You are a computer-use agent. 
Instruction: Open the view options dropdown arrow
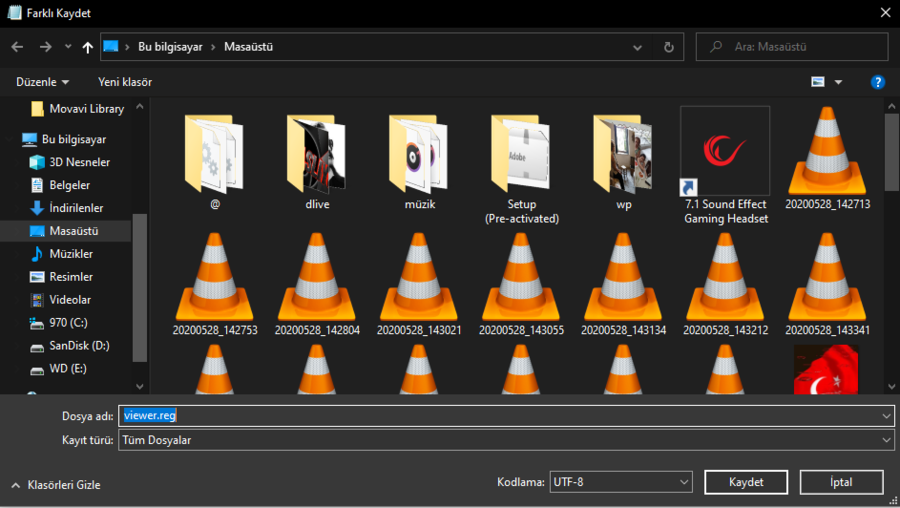[x=838, y=82]
